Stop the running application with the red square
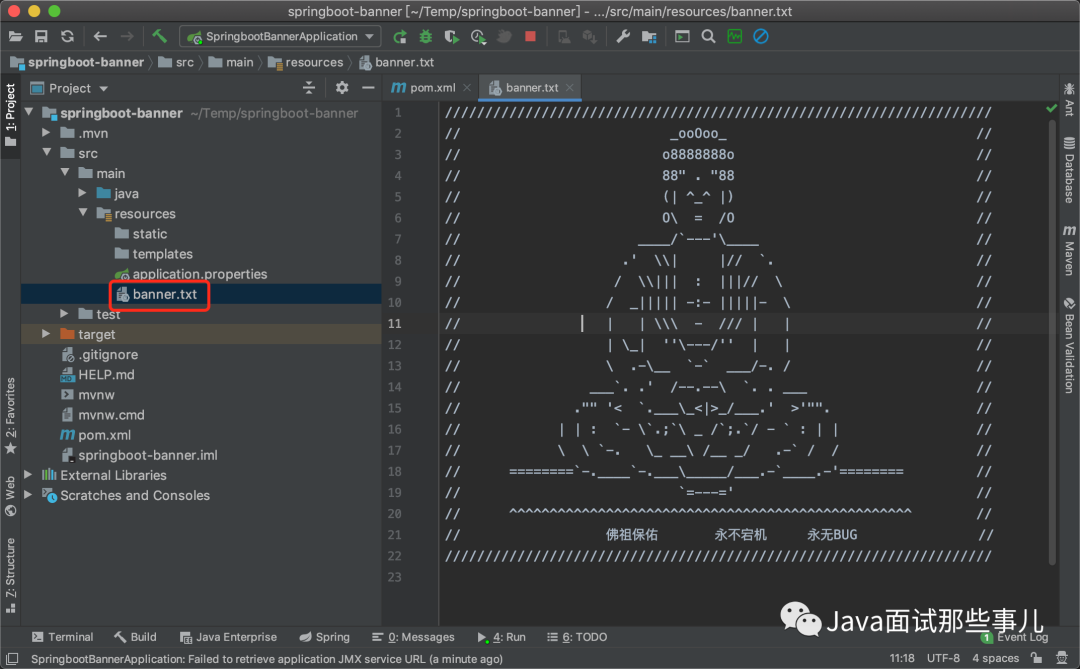 pos(530,37)
